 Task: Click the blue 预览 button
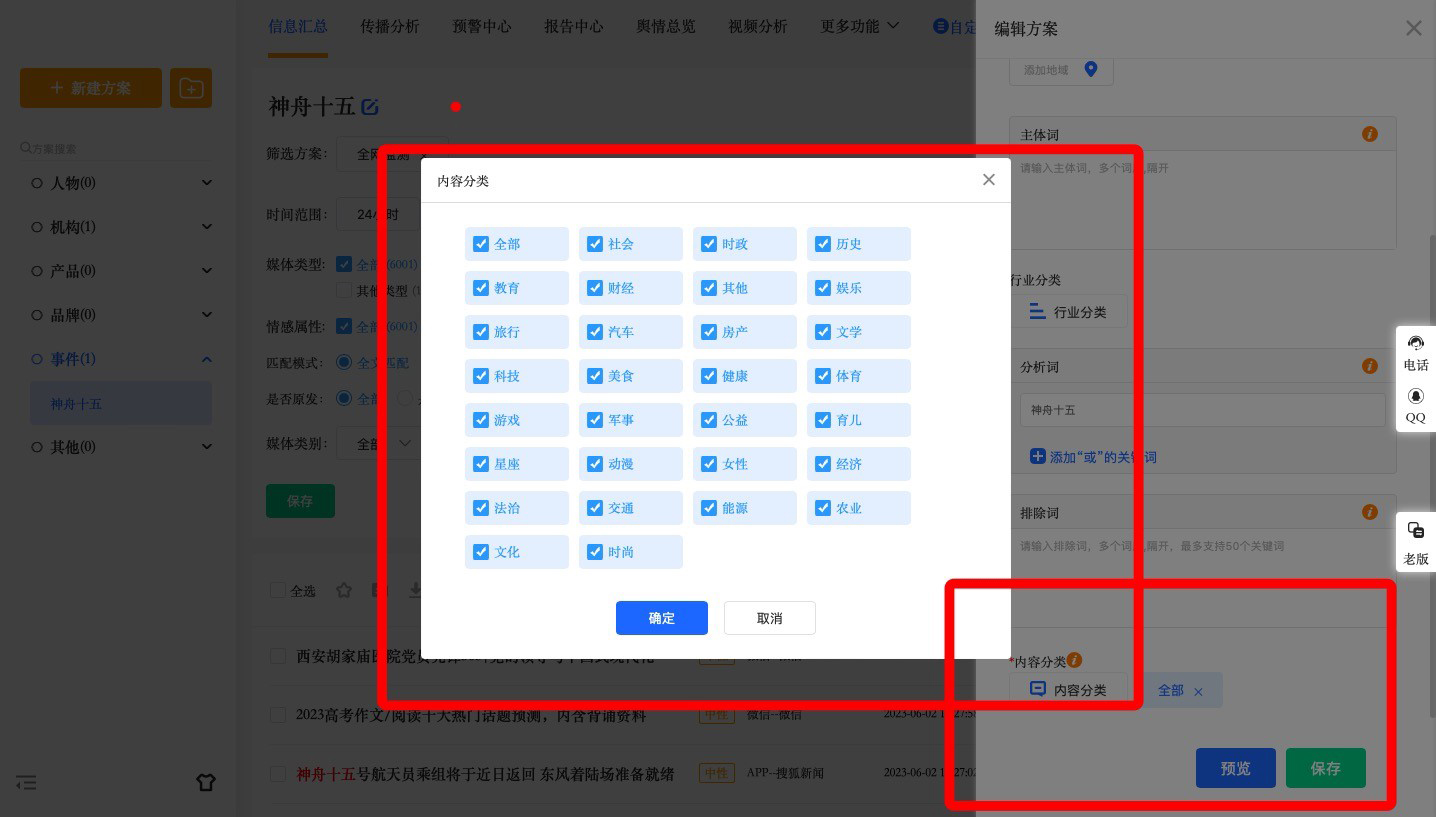[x=1236, y=768]
